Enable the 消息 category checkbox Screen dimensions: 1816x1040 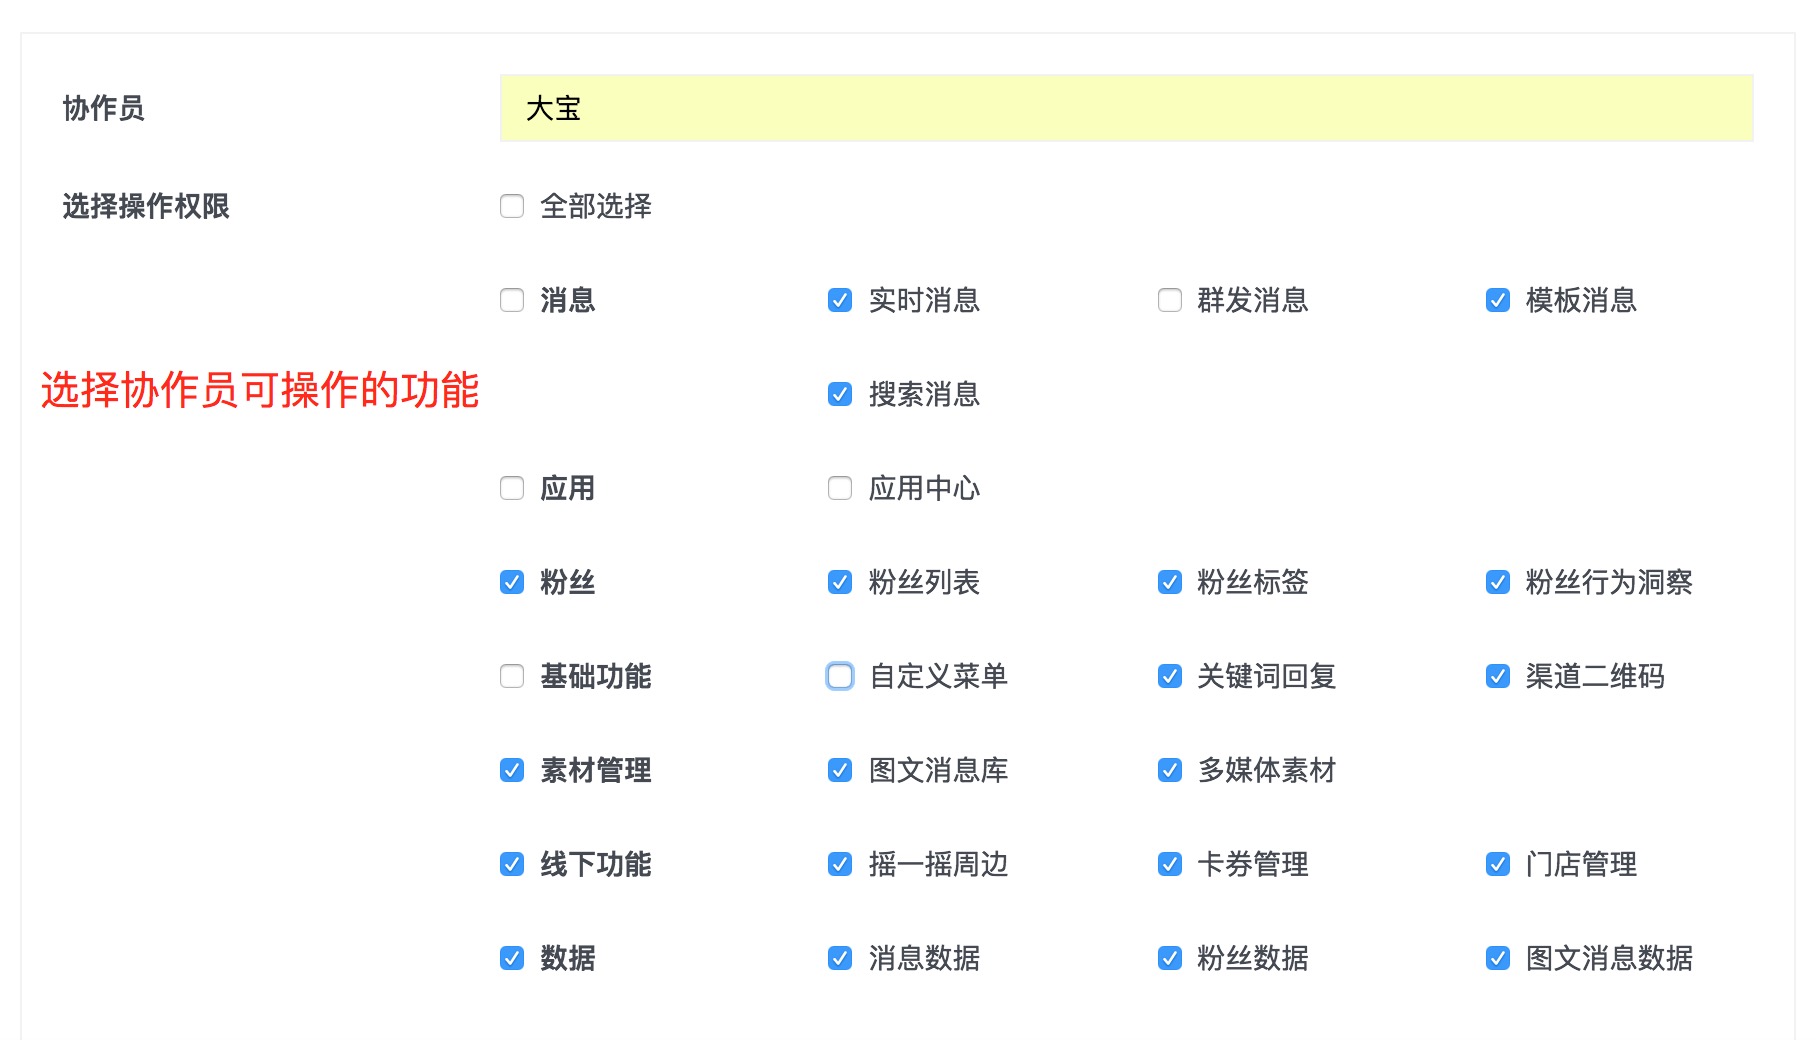(x=512, y=301)
